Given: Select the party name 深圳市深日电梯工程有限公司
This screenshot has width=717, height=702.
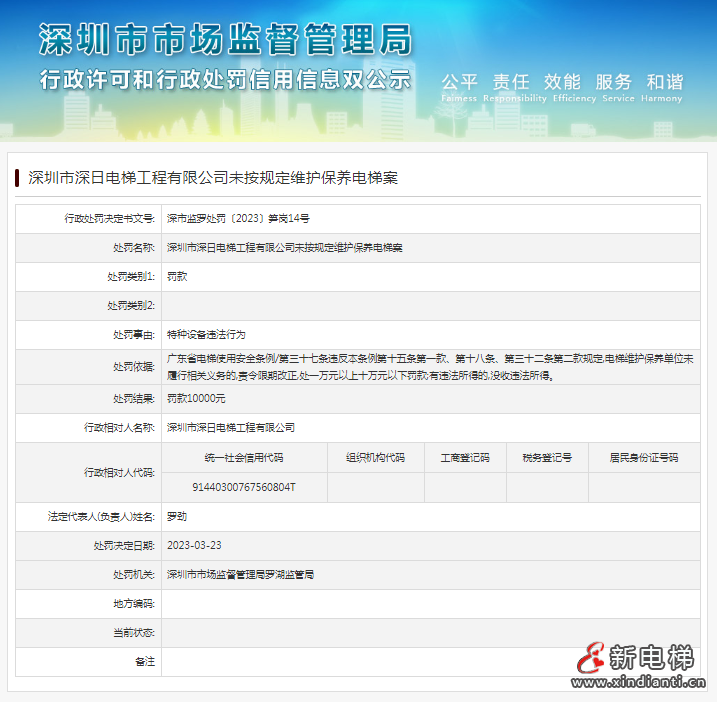Looking at the screenshot, I should coord(231,428).
